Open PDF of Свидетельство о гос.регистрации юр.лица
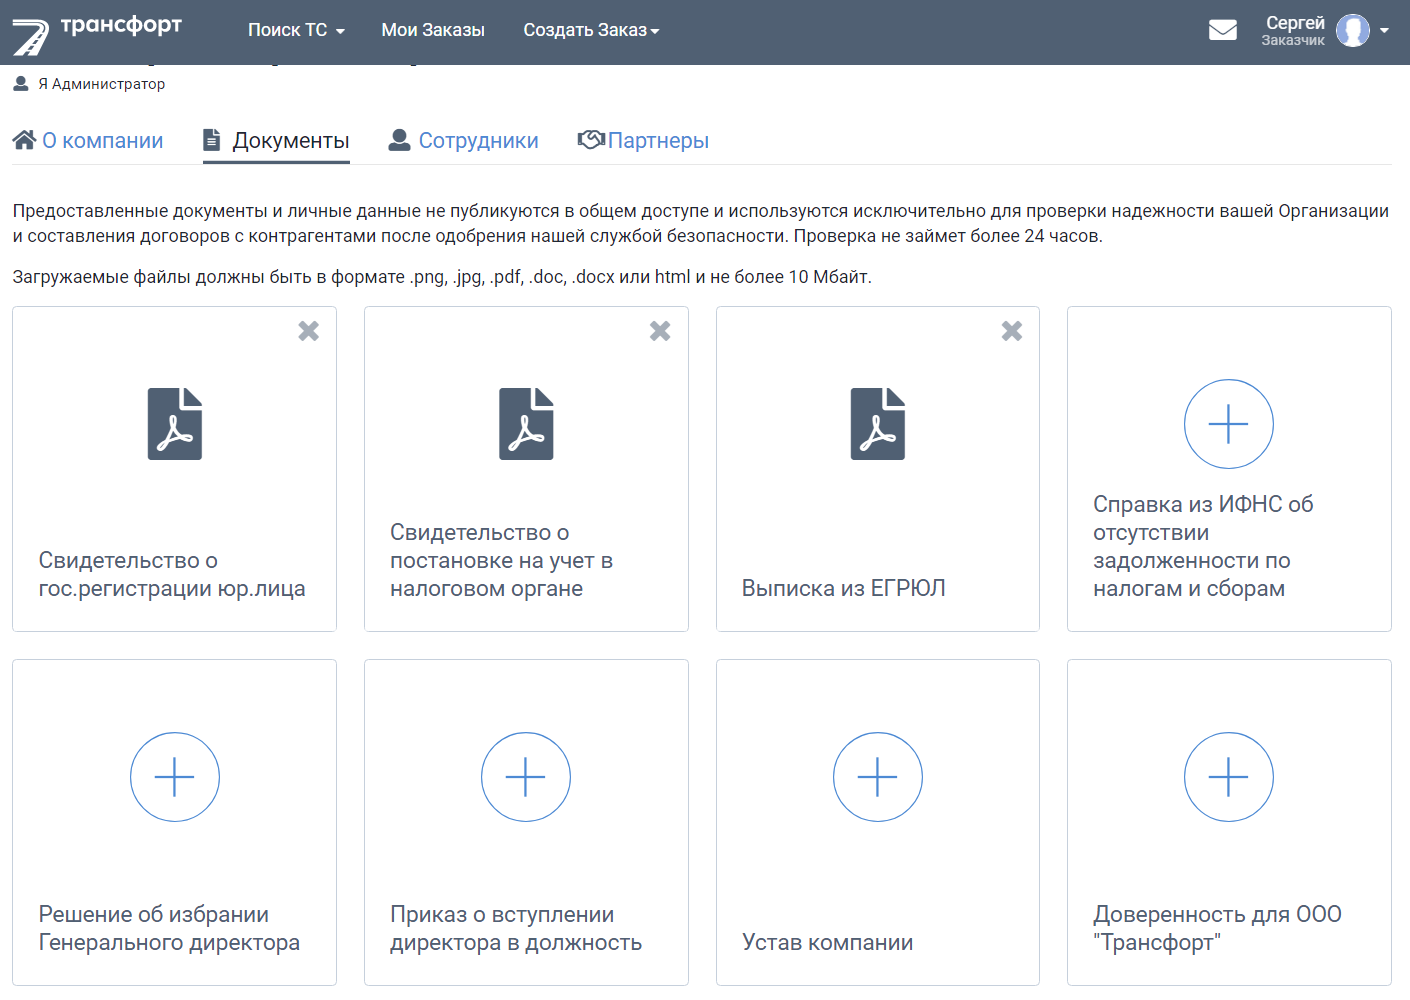The width and height of the screenshot is (1410, 1000). click(x=175, y=423)
